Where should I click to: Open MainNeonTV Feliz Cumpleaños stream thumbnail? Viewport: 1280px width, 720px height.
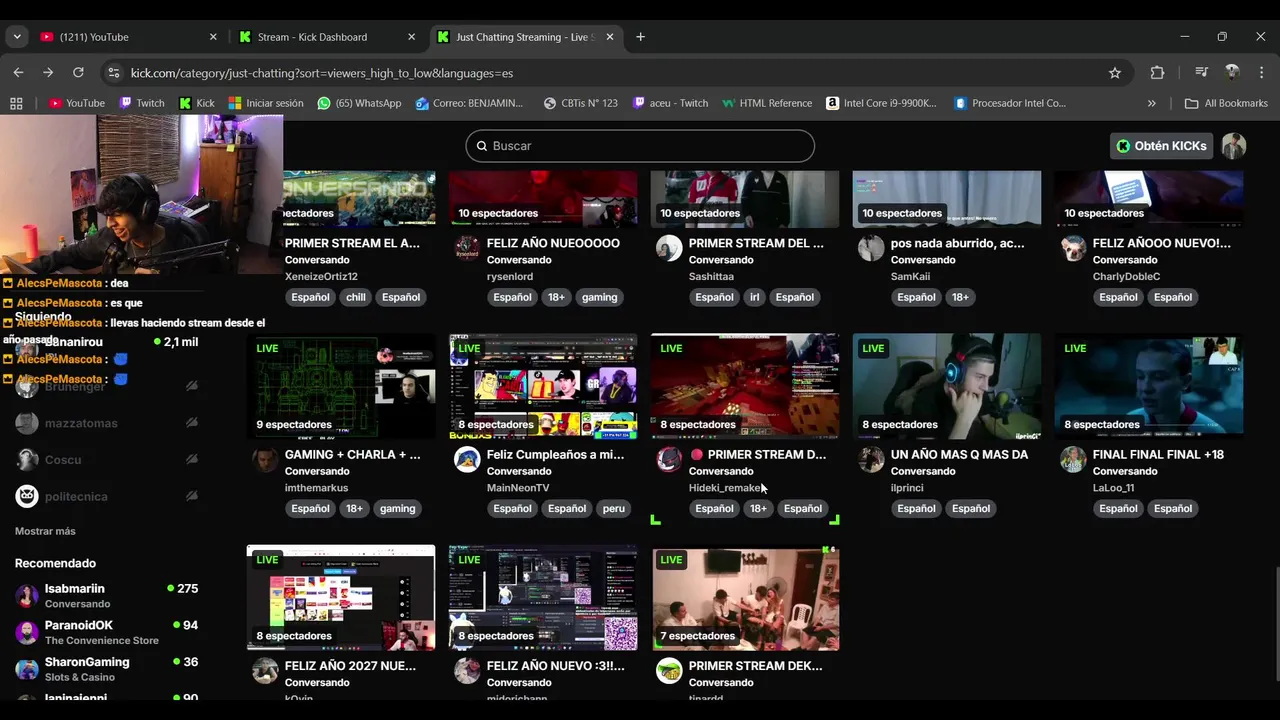[x=543, y=386]
